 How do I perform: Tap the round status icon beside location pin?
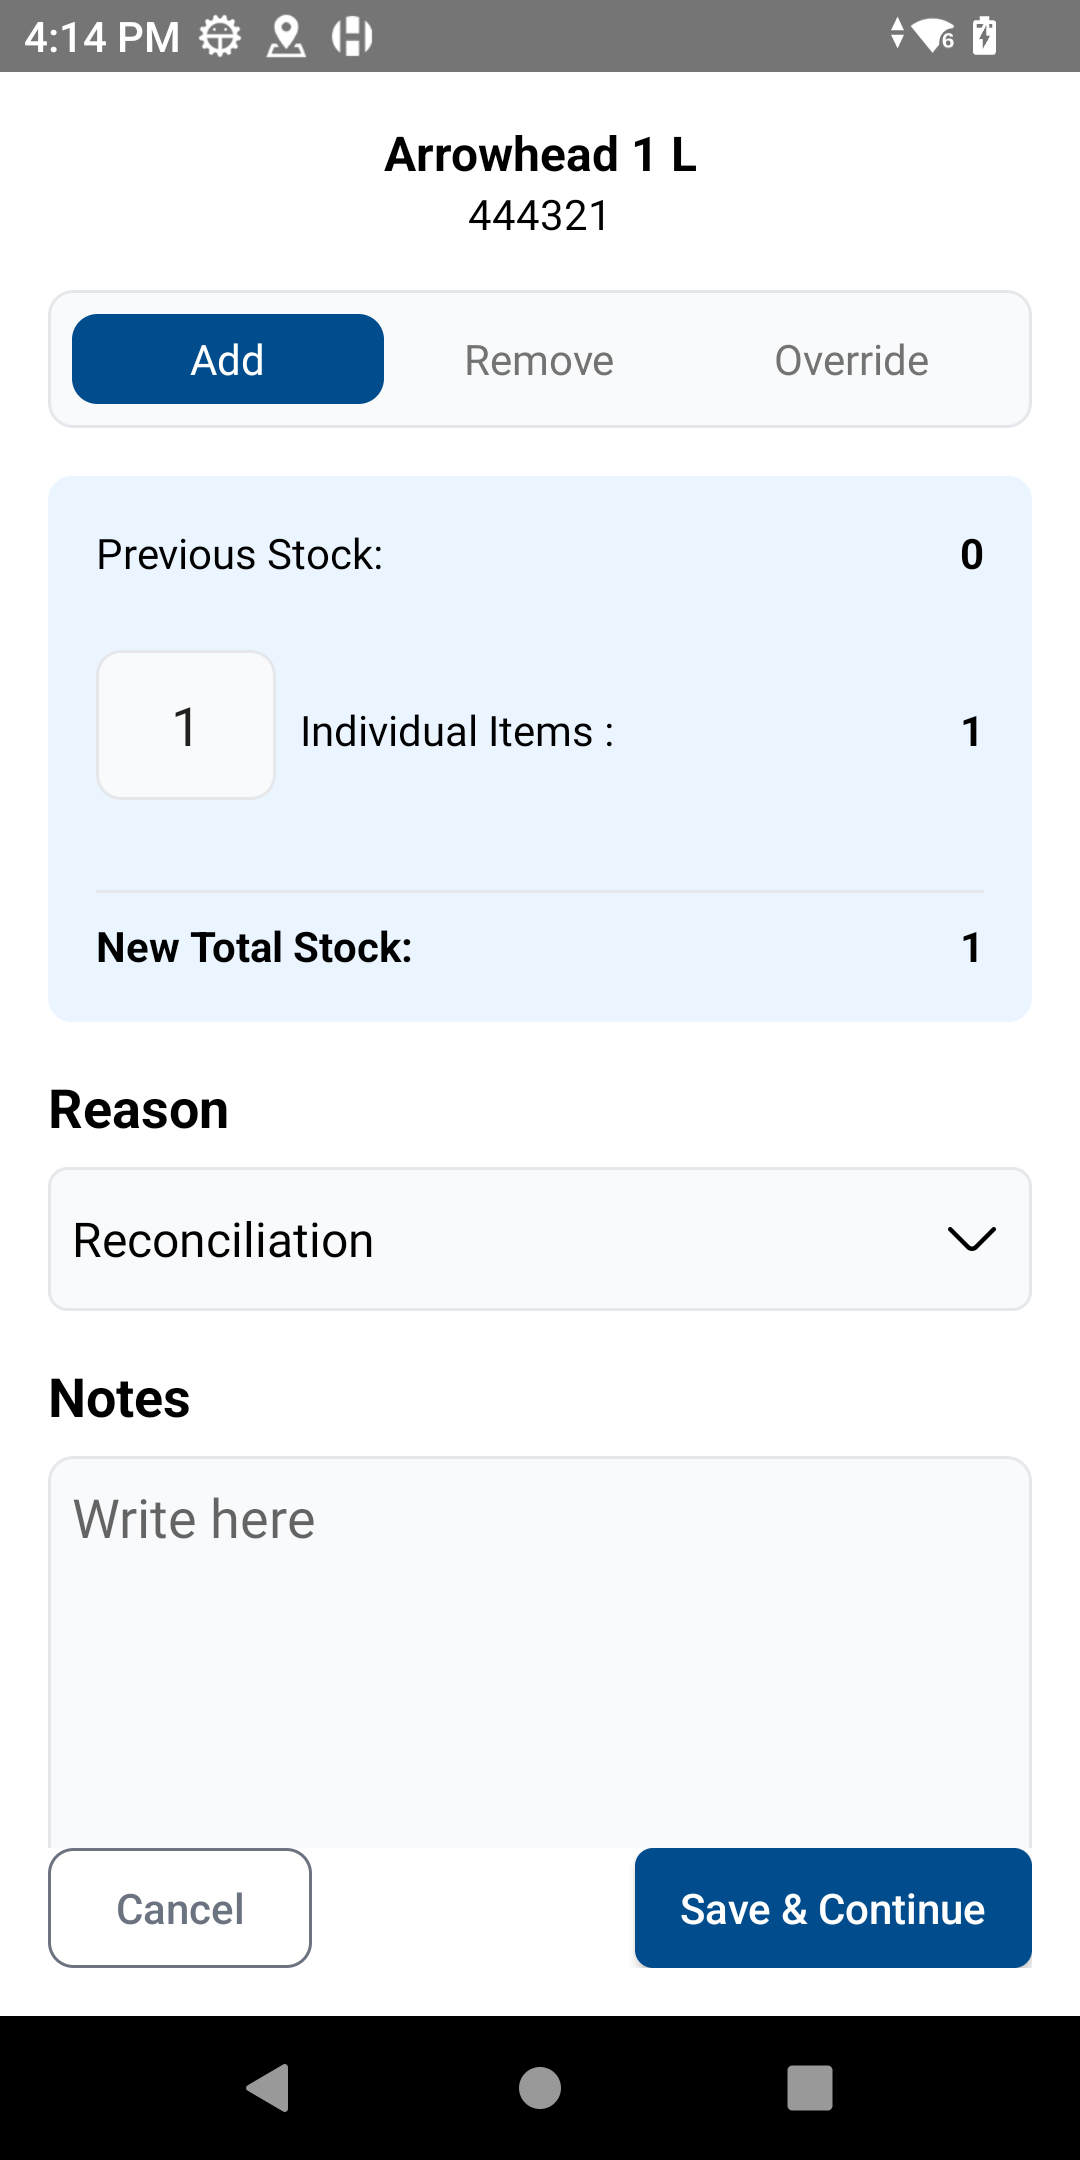coord(352,37)
